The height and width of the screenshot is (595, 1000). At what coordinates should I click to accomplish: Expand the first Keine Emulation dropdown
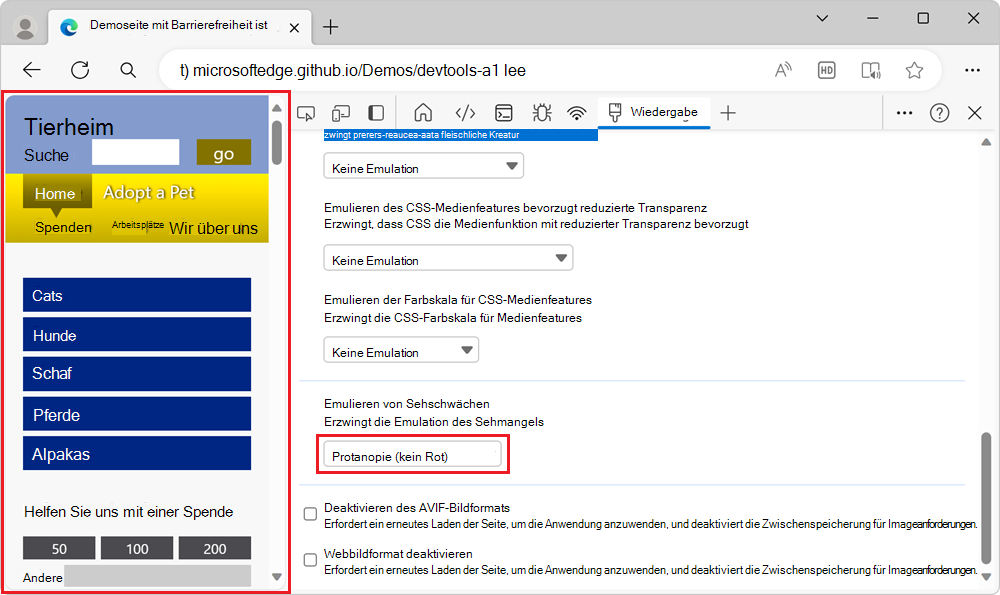point(423,165)
